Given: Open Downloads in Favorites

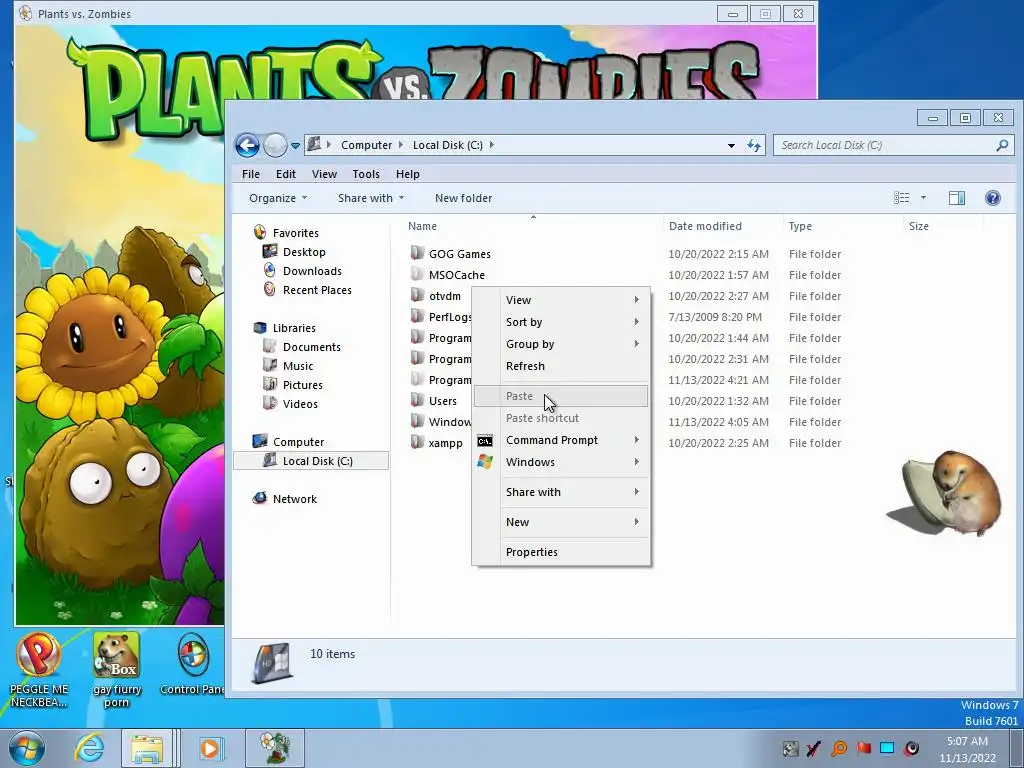Looking at the screenshot, I should point(312,270).
